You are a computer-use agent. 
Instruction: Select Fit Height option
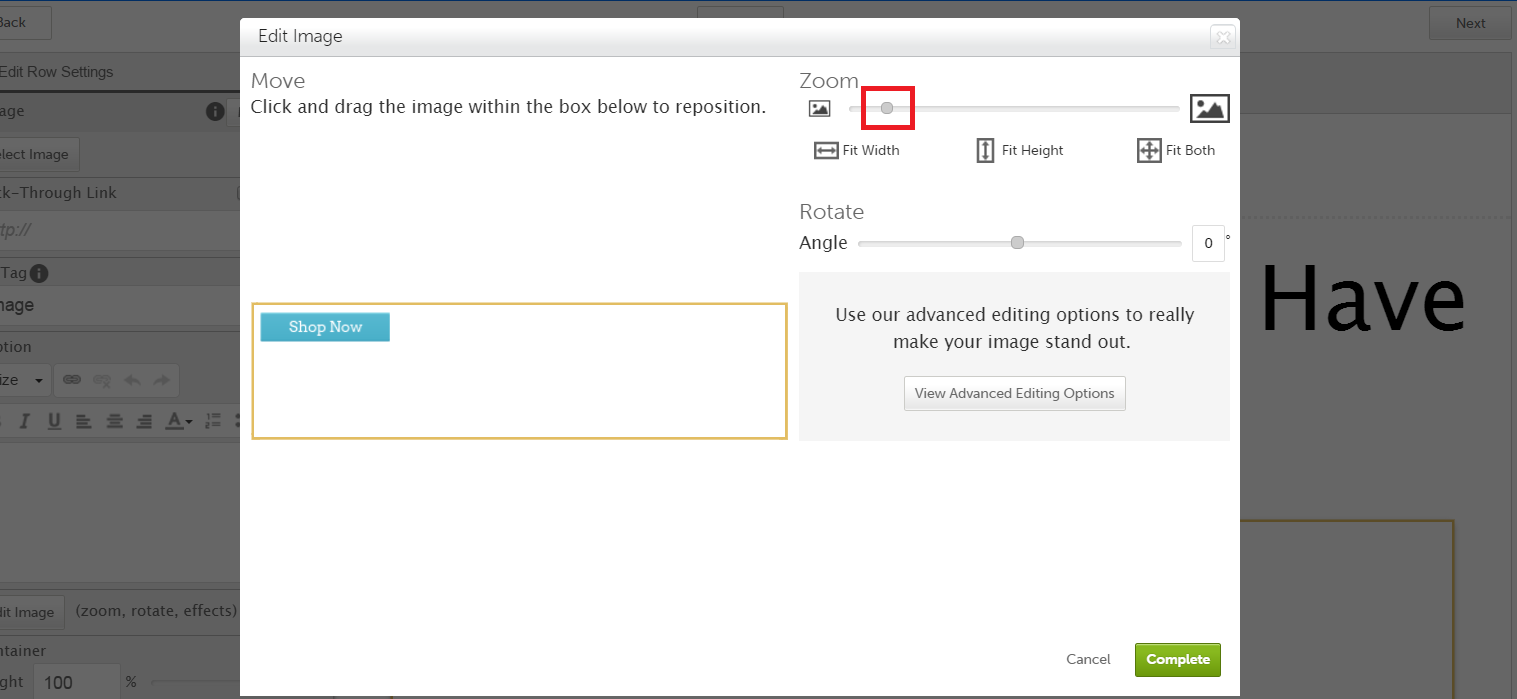(x=1019, y=150)
